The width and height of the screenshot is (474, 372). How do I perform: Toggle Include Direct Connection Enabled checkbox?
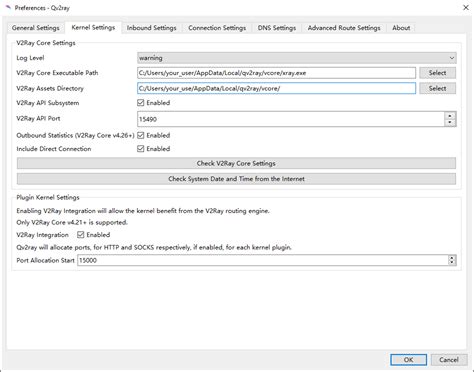coord(141,149)
